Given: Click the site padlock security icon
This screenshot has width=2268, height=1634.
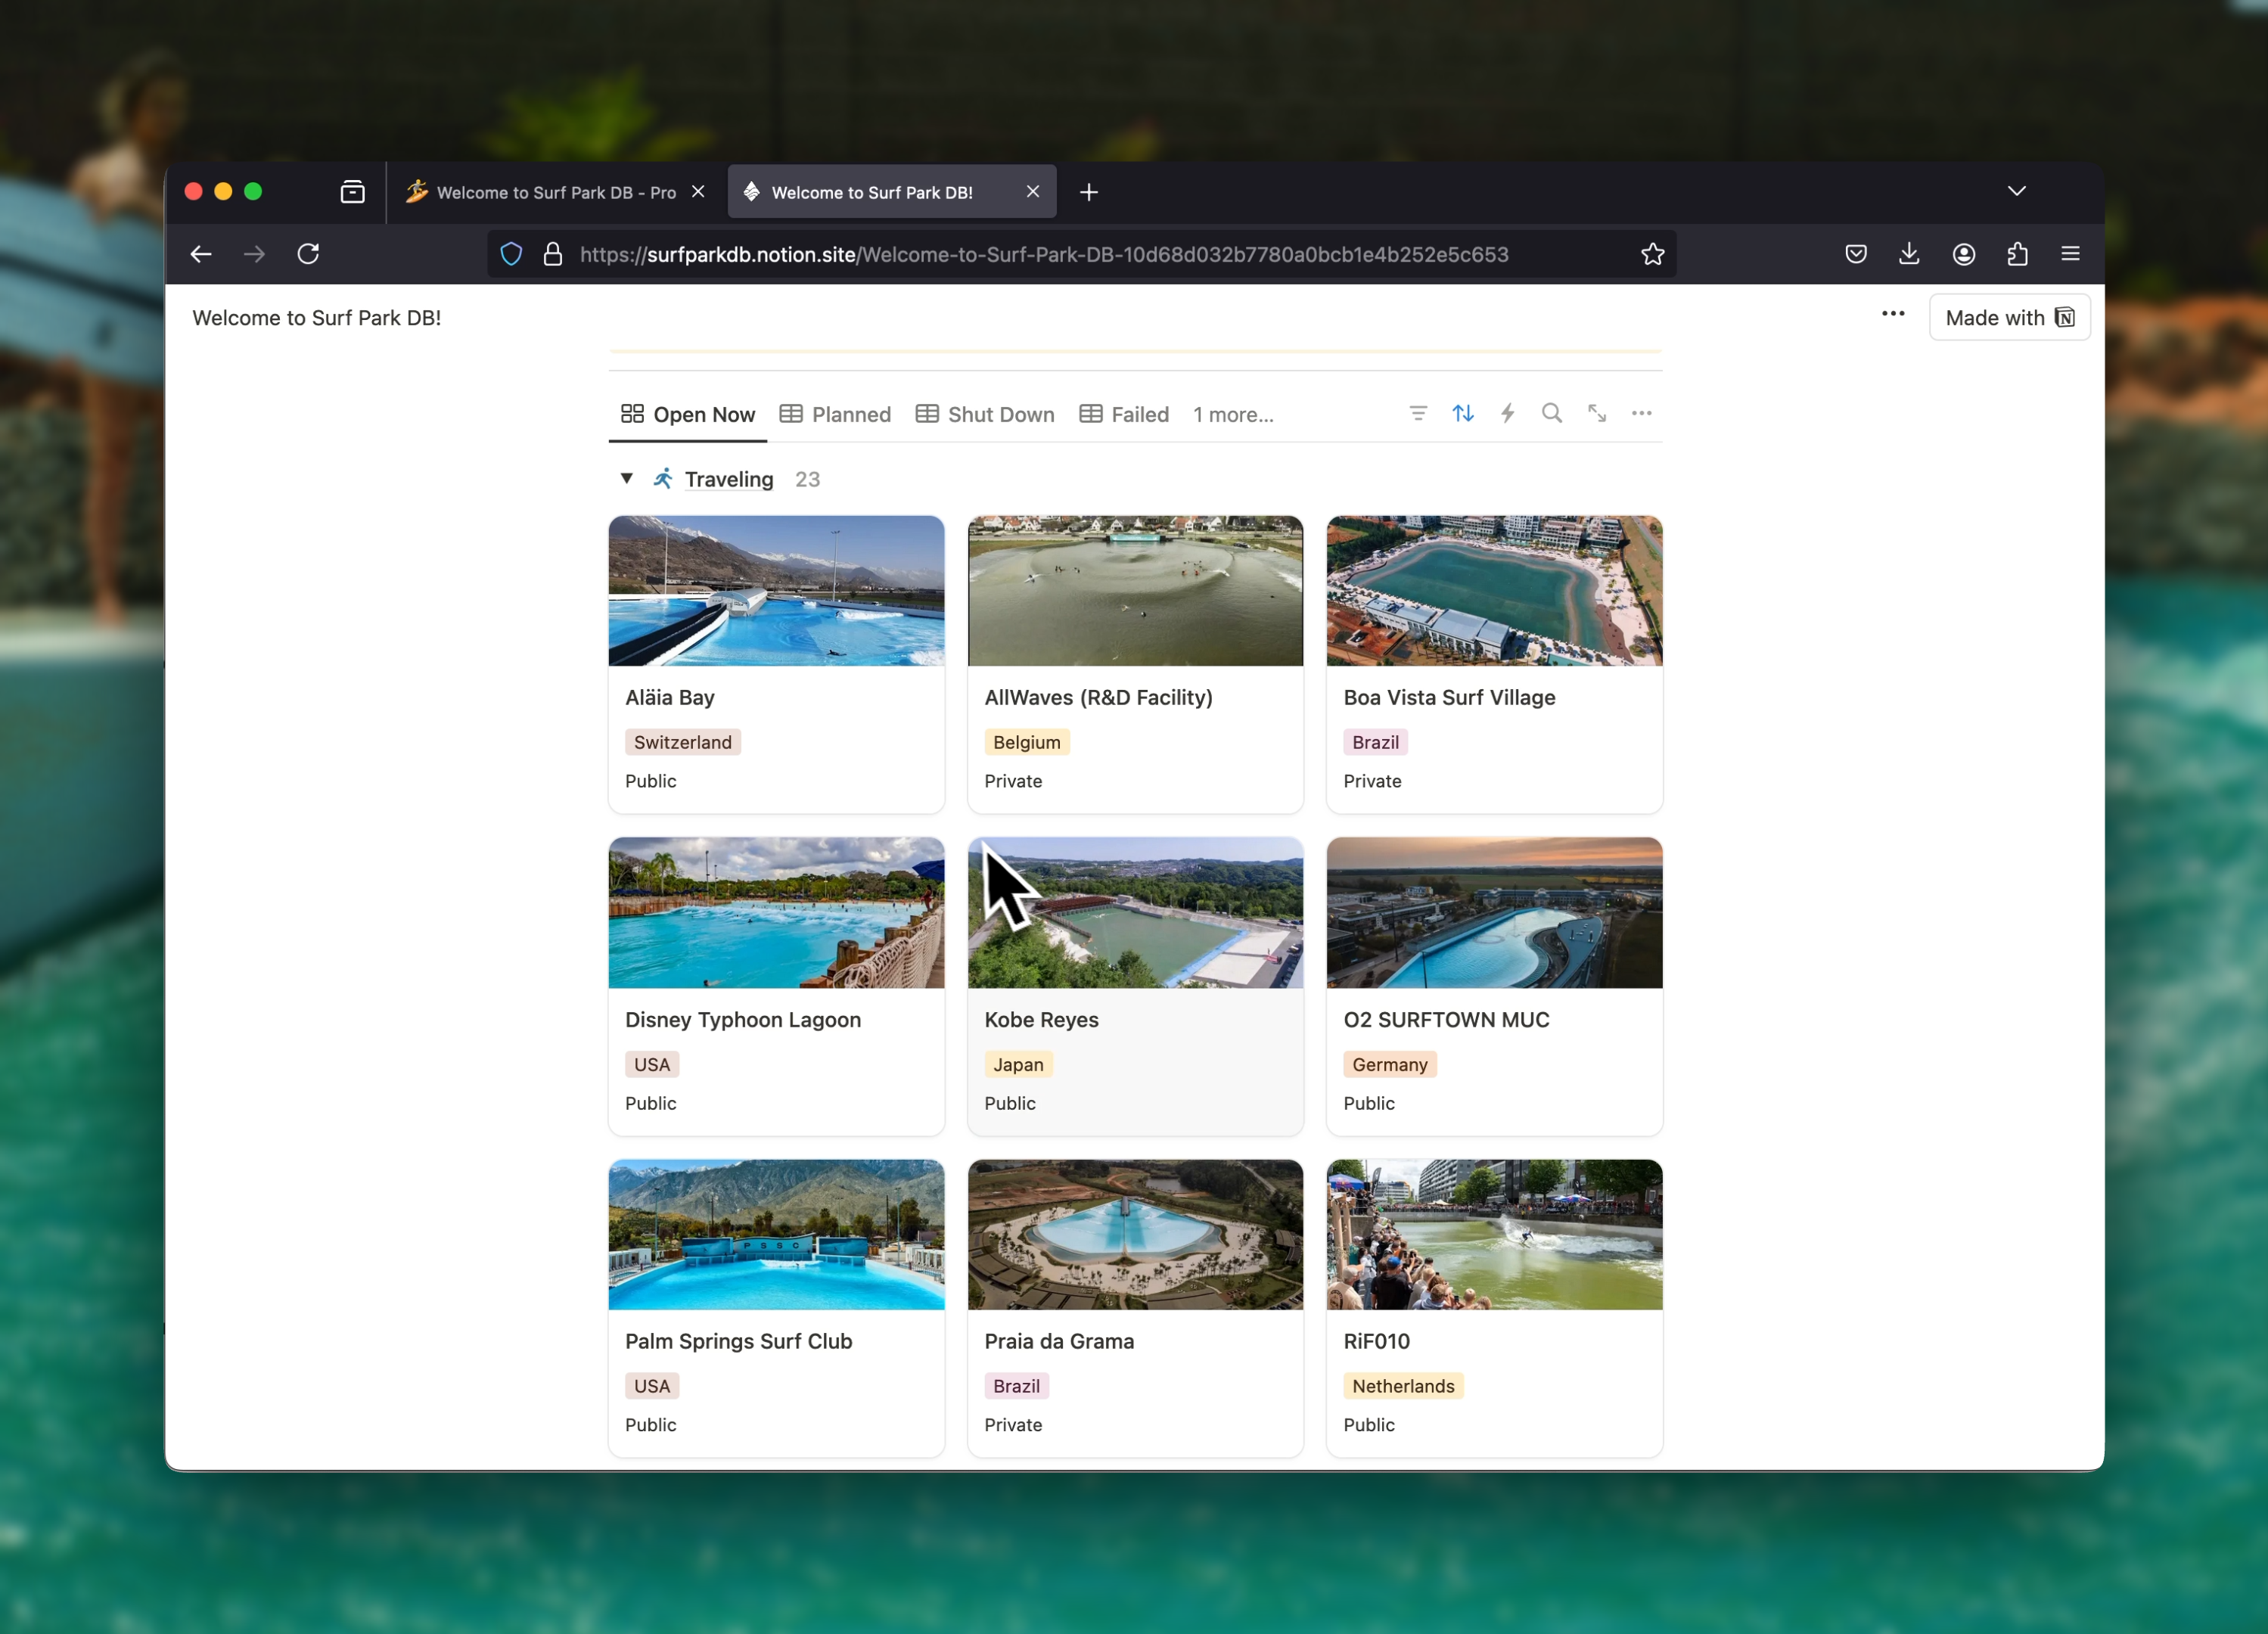Looking at the screenshot, I should tap(552, 254).
